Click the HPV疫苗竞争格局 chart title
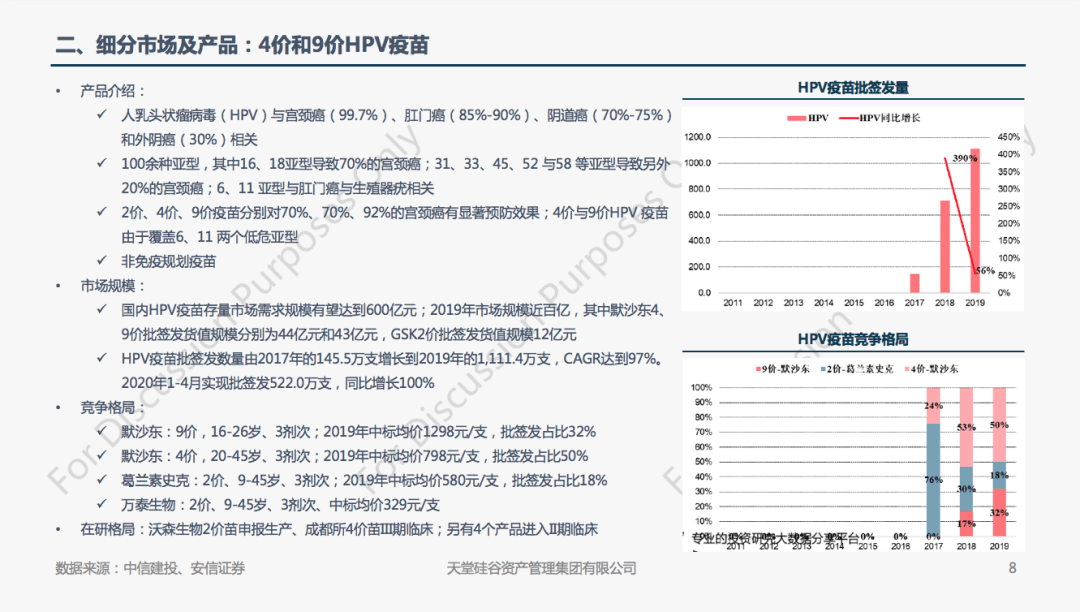 (853, 340)
